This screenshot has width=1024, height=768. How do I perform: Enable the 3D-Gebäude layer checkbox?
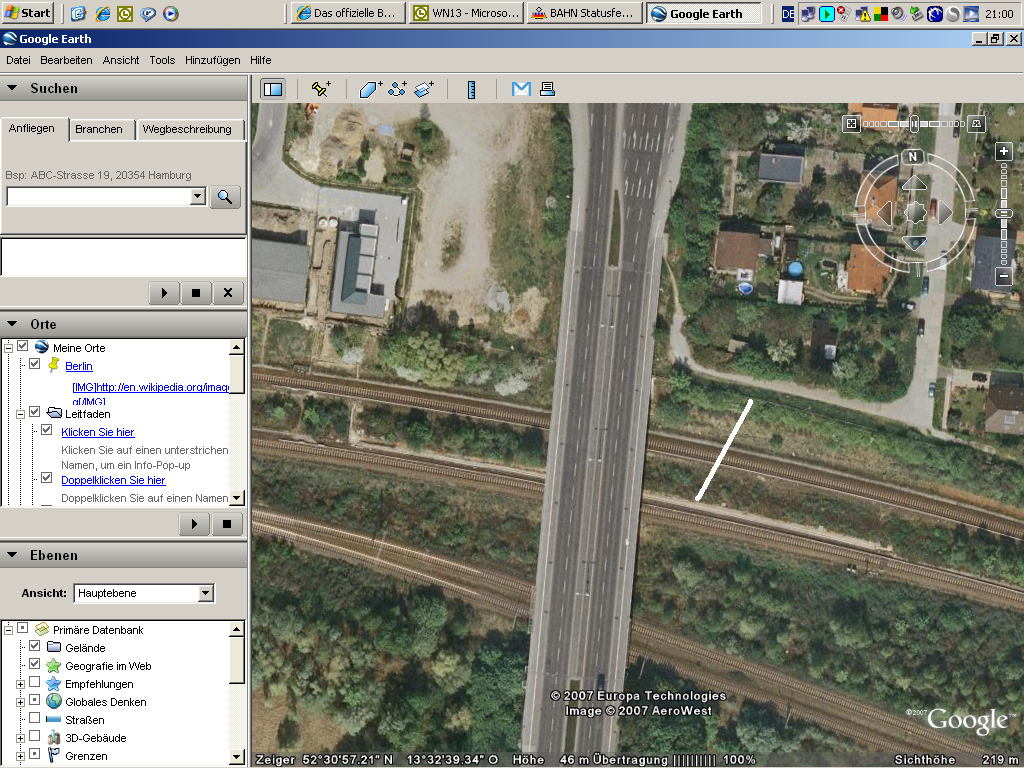pyautogui.click(x=35, y=736)
